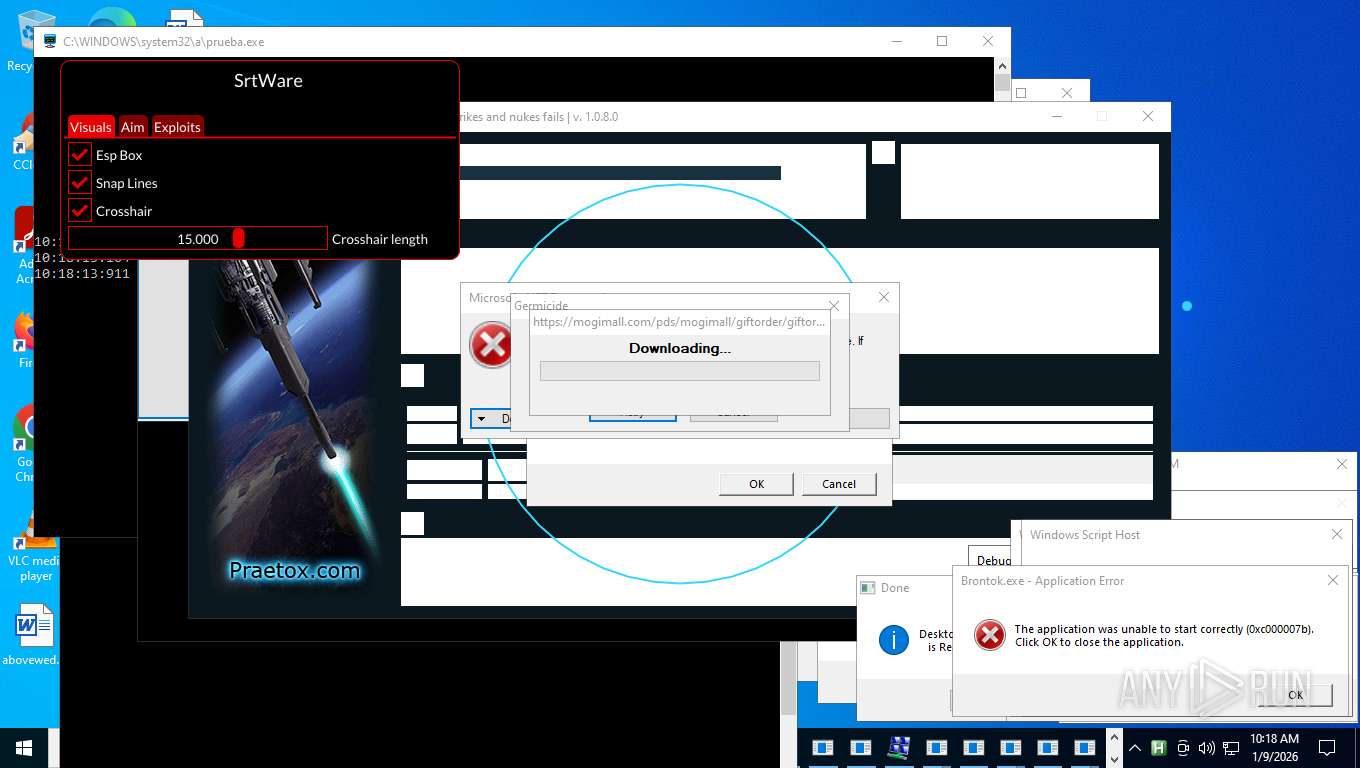This screenshot has height=768, width=1360.
Task: Click the Praetox.com logo text
Action: 294,571
